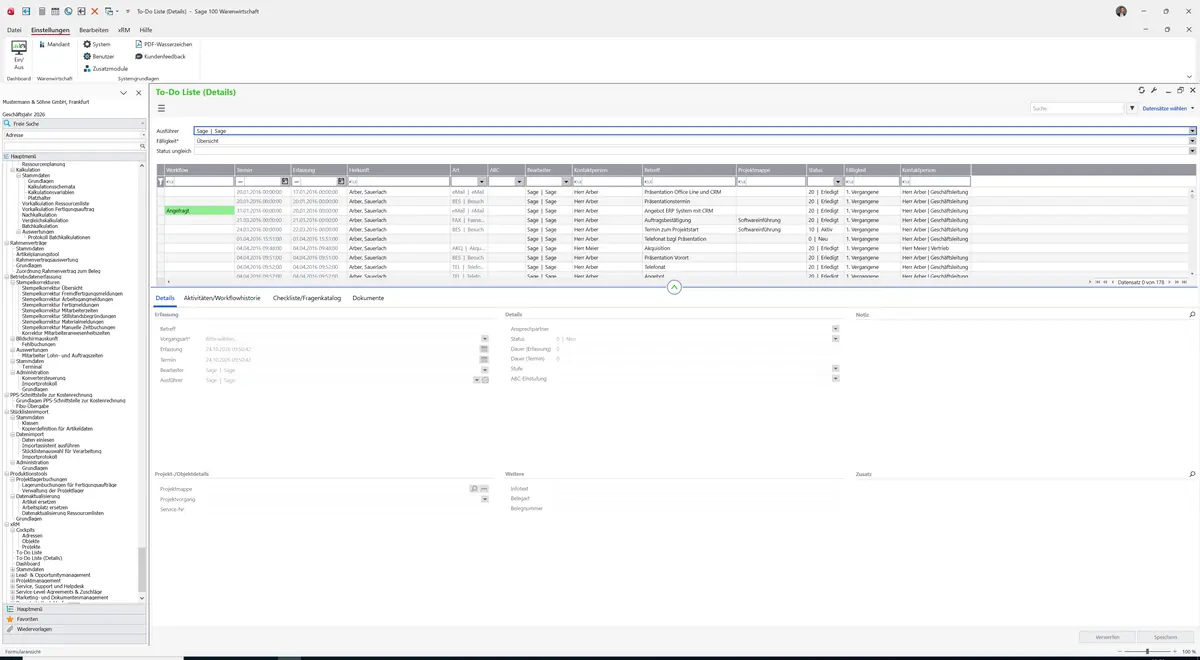Open the Hilfe ribbon tab

[146, 30]
